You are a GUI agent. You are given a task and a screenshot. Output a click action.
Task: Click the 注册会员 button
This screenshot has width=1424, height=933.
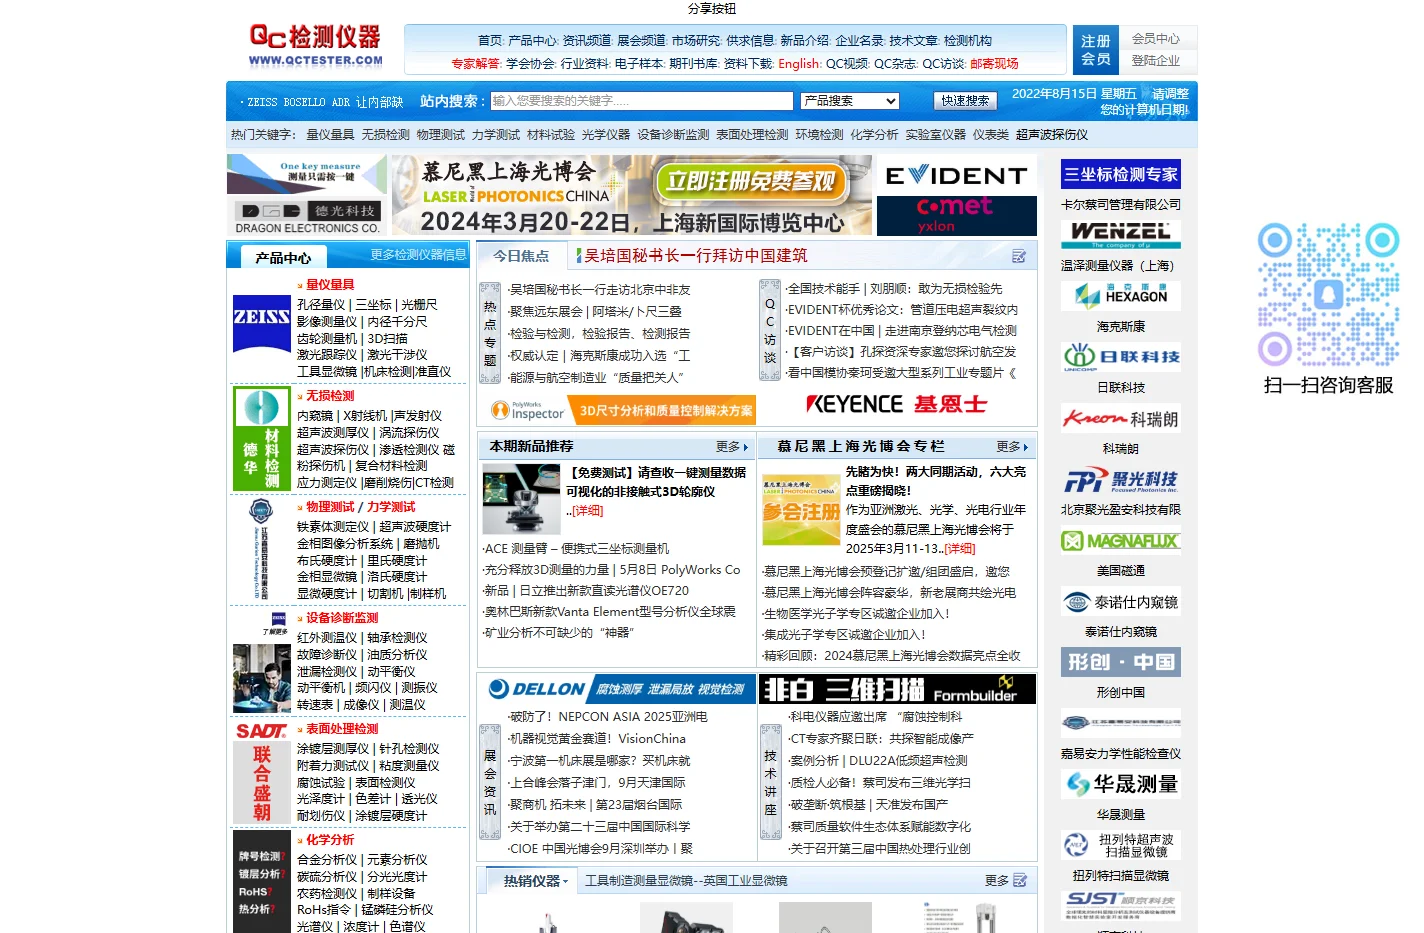(1096, 50)
